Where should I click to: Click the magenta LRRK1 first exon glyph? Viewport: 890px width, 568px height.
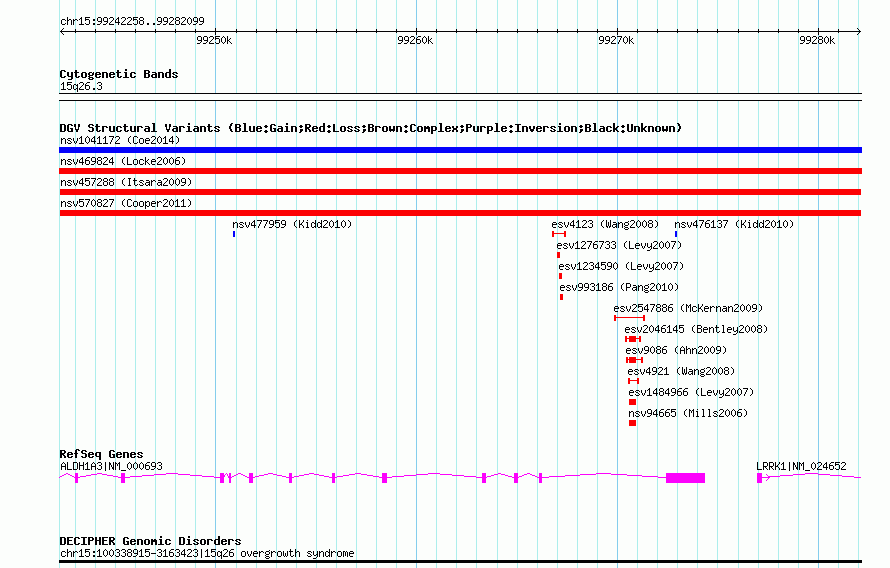click(759, 478)
